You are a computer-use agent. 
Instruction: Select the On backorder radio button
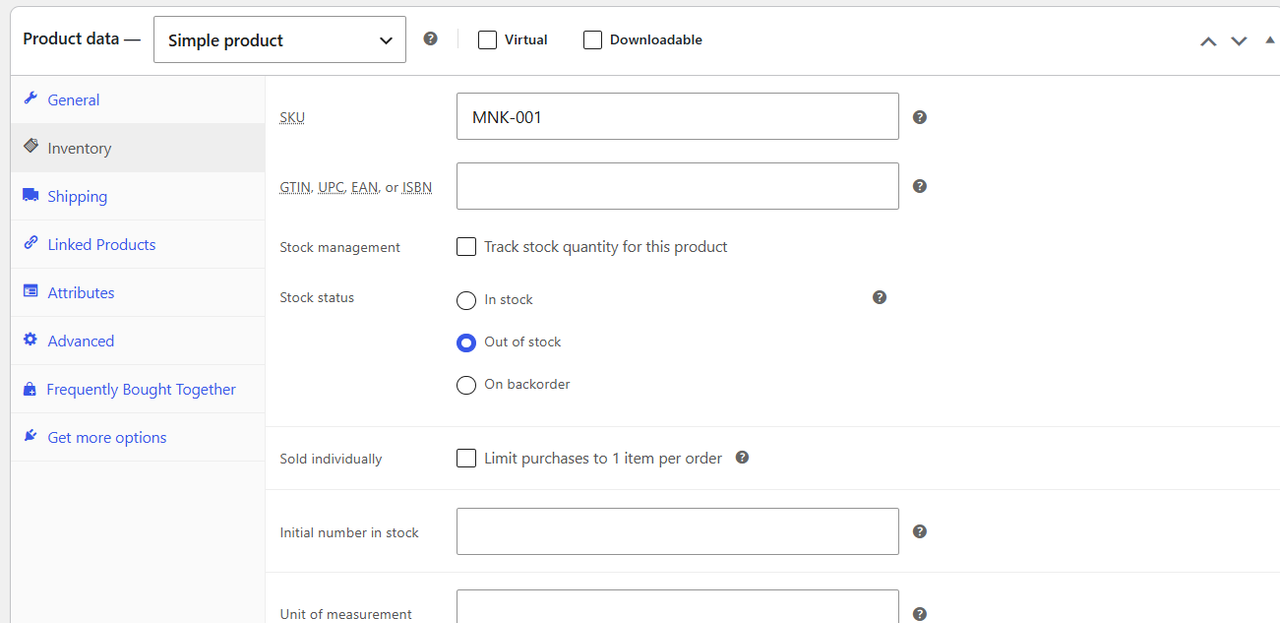(466, 385)
